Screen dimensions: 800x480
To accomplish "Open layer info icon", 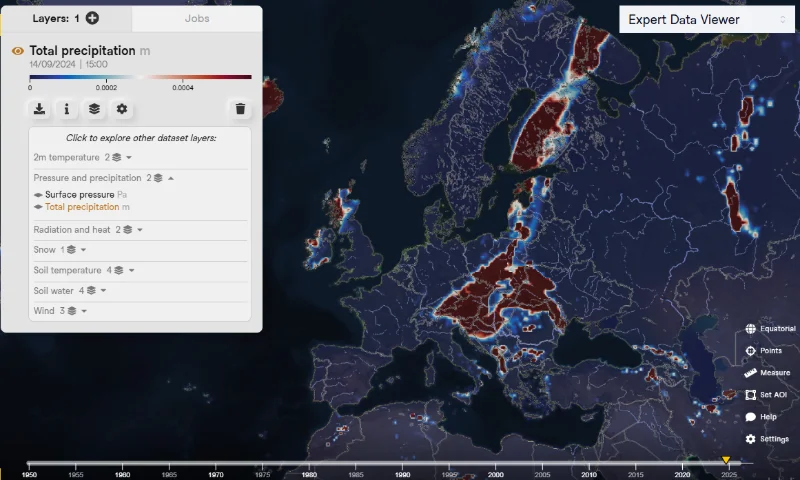I will [67, 109].
